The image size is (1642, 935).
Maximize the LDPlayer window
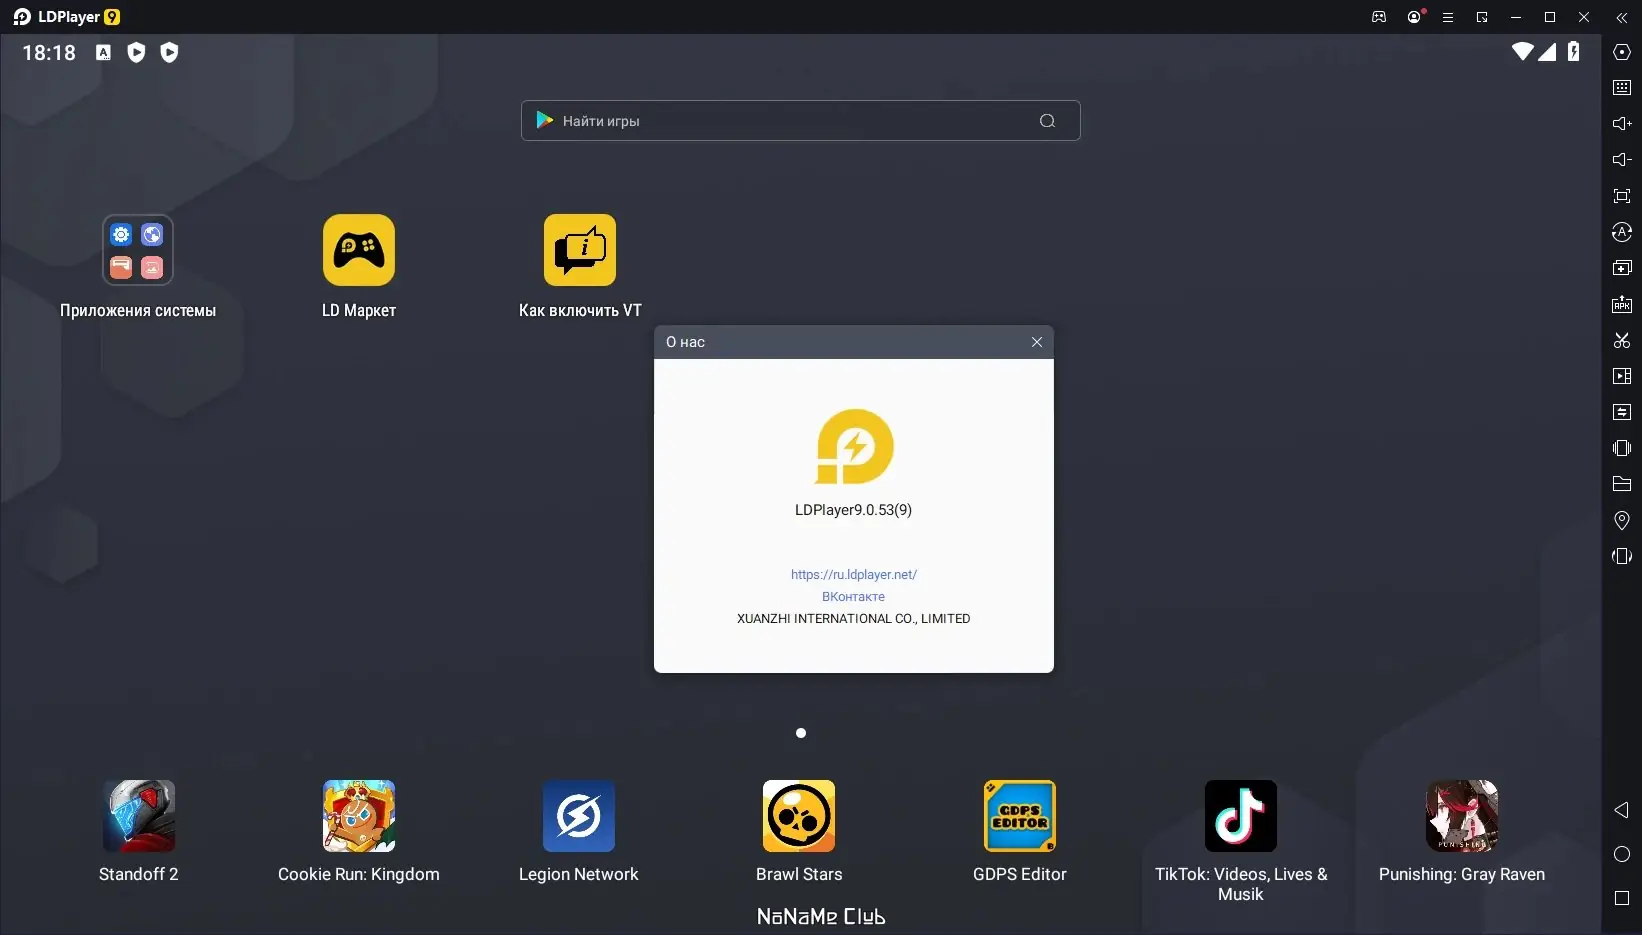pyautogui.click(x=1550, y=17)
